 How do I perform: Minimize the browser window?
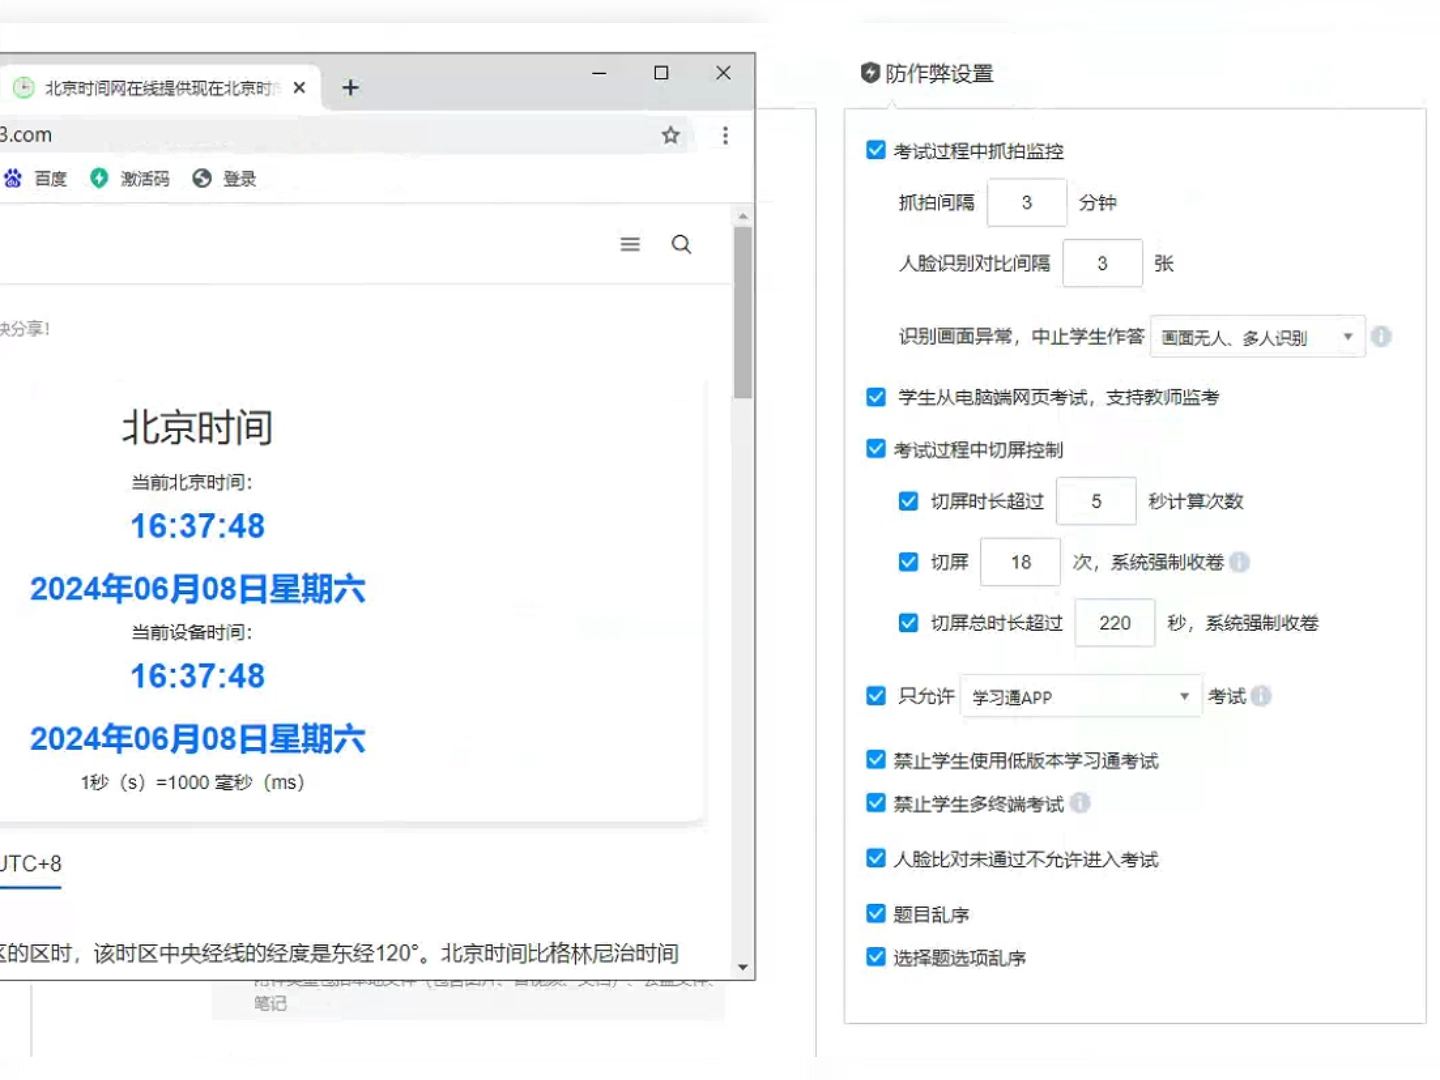click(x=599, y=73)
